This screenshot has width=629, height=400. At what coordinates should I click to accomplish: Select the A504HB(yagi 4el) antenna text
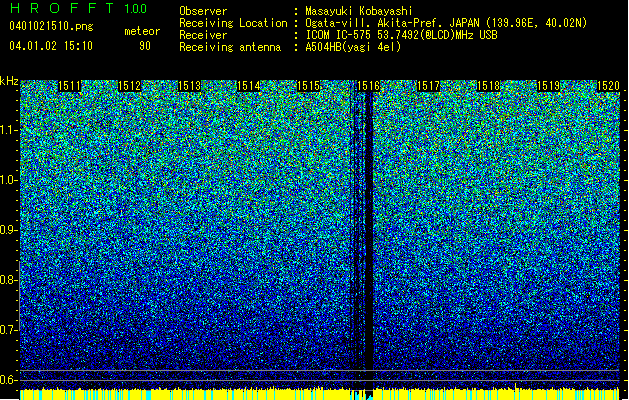353,47
